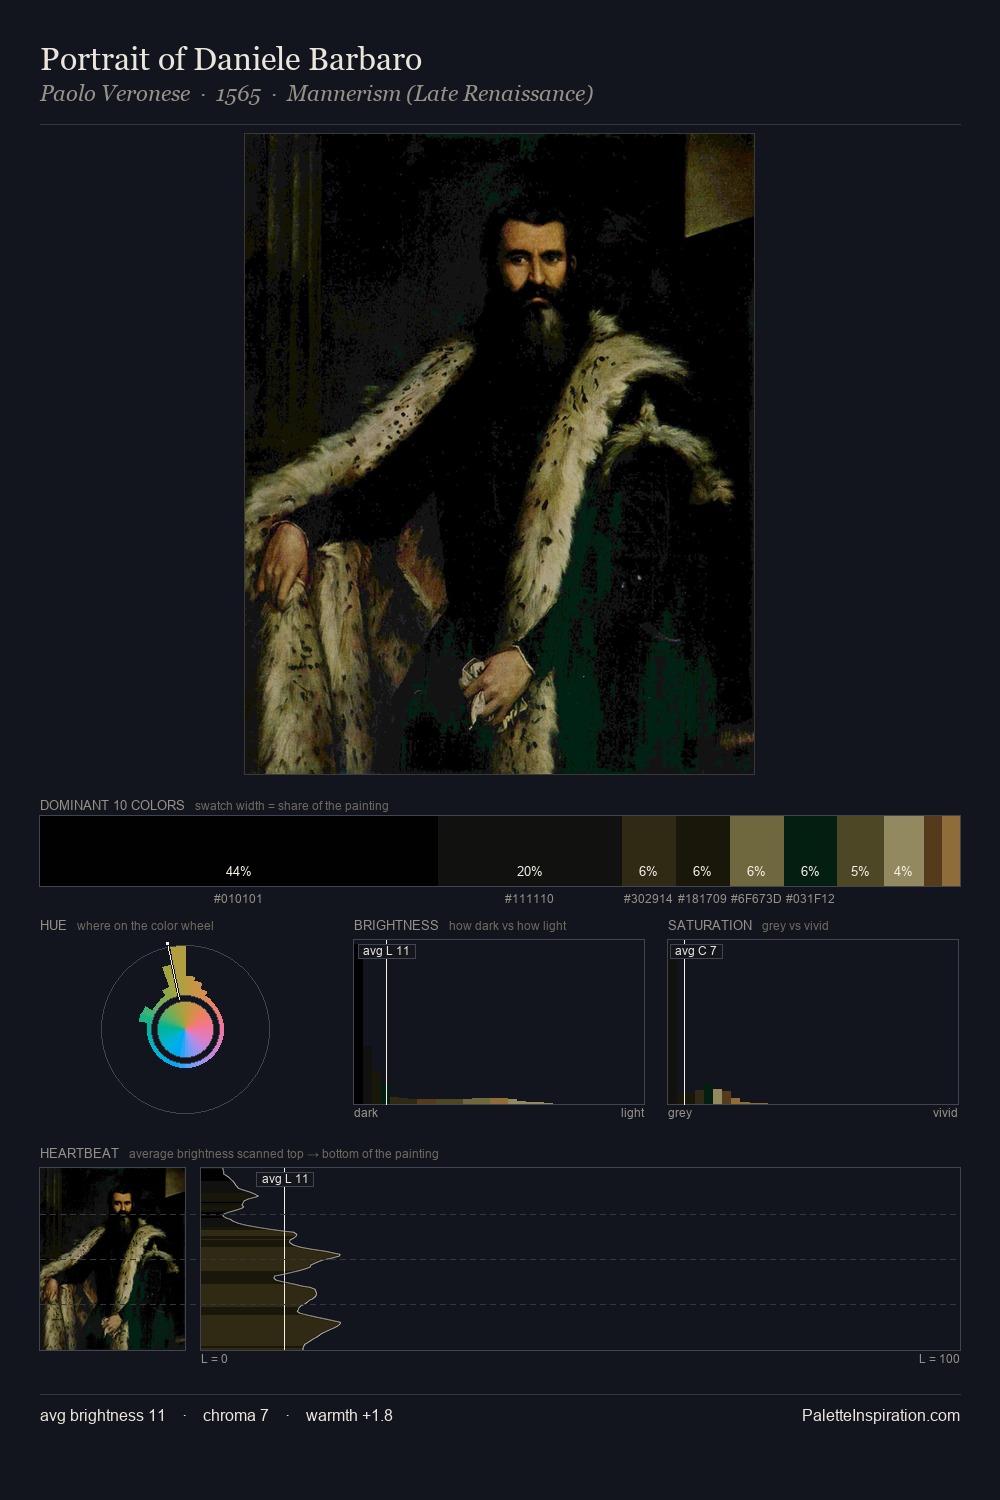Click the '#031F12' hex code label

tap(810, 898)
